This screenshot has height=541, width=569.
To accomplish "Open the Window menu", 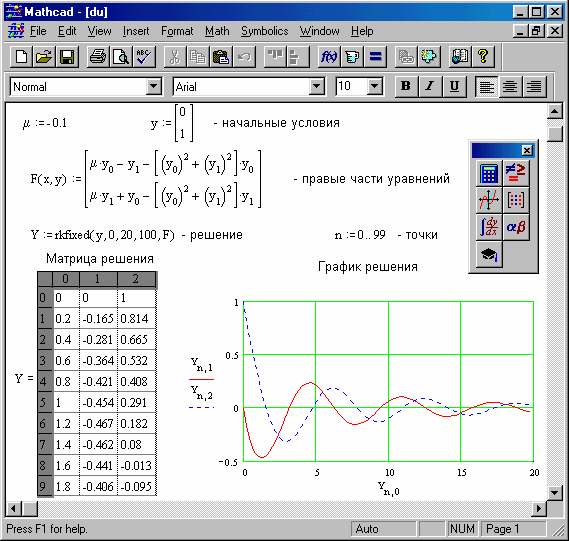I will click(319, 31).
